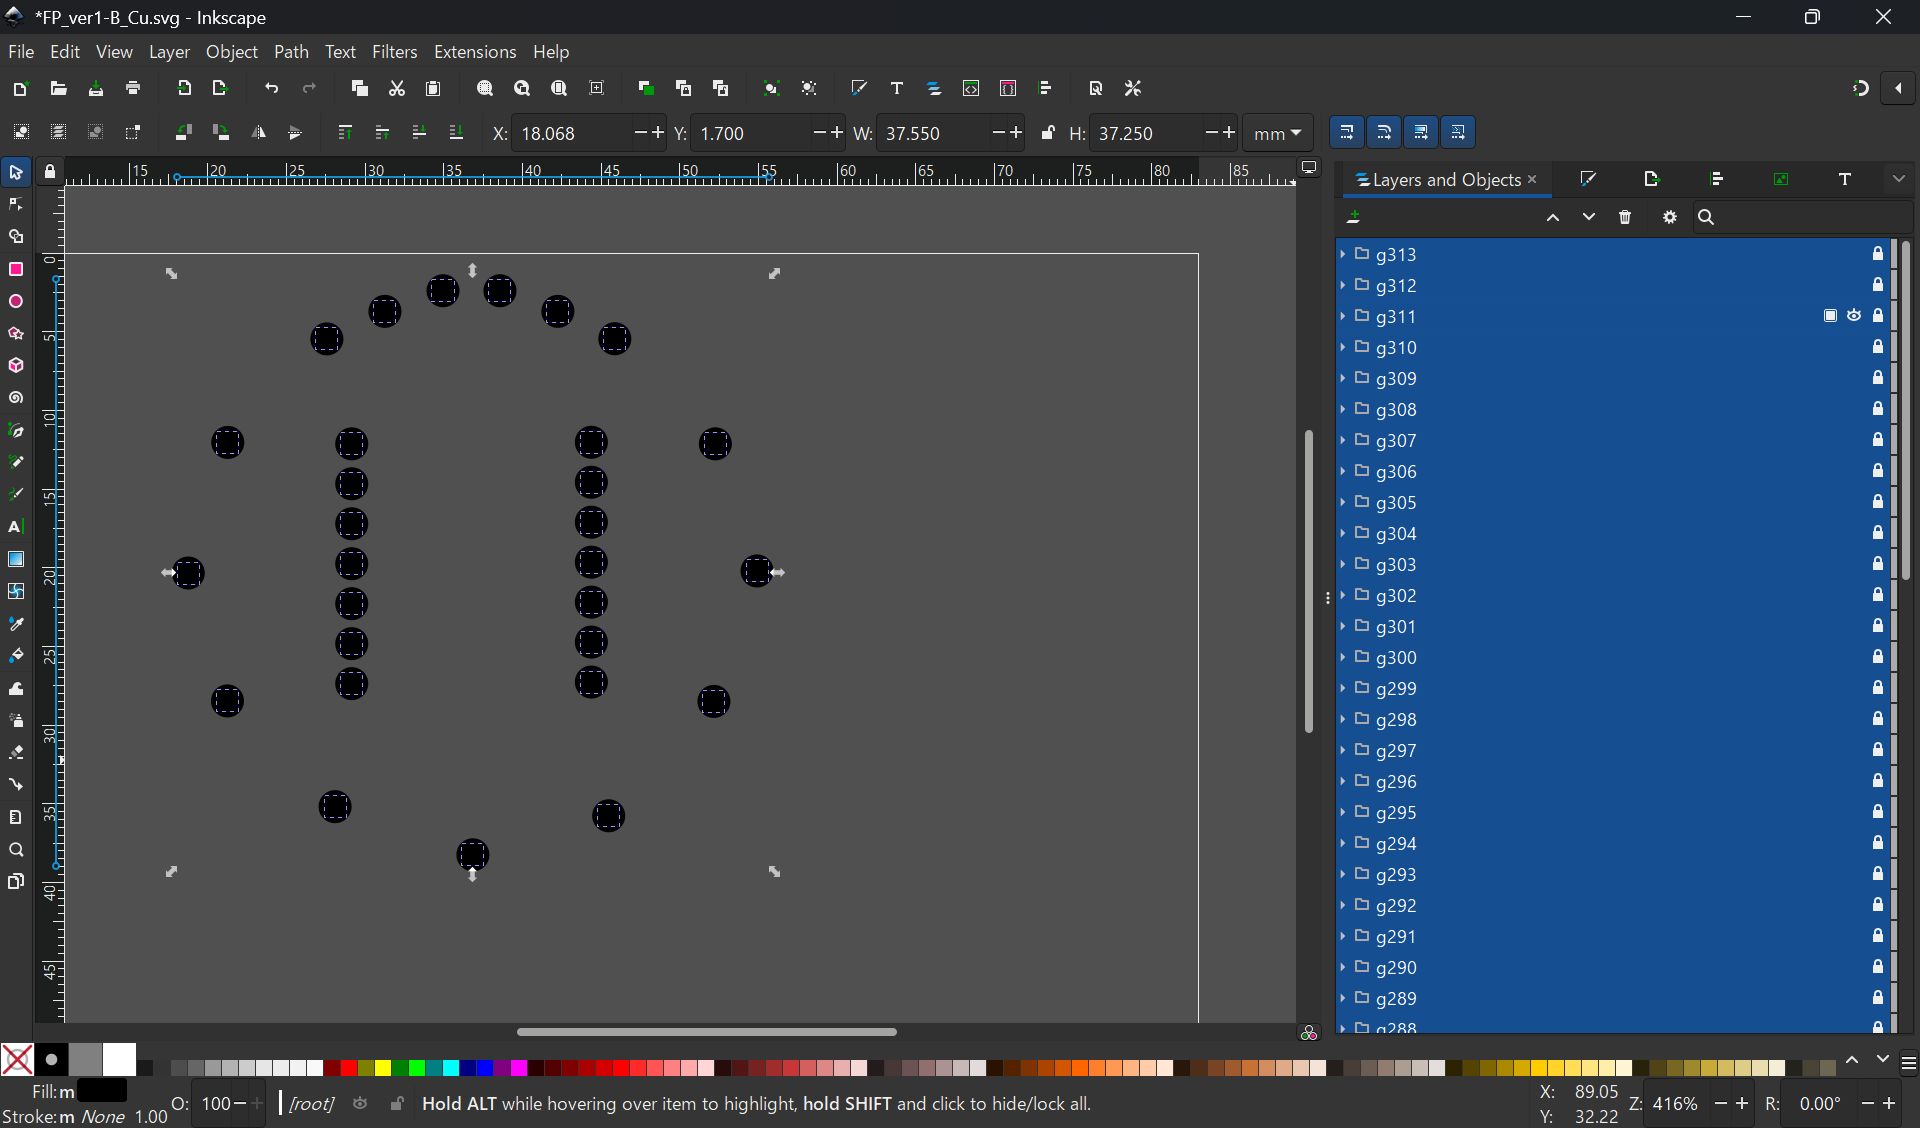This screenshot has height=1128, width=1920.
Task: Click the height H input field
Action: click(1145, 133)
